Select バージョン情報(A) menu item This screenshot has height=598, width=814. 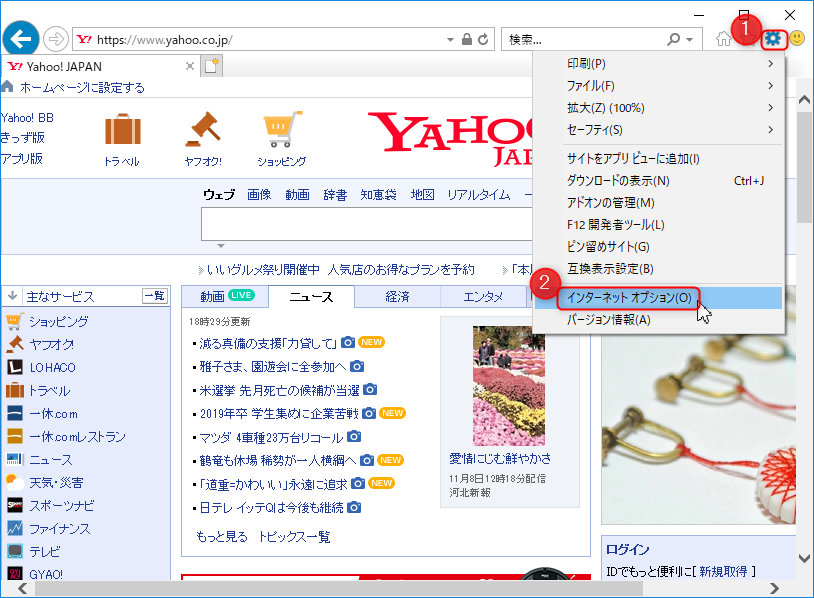click(659, 320)
